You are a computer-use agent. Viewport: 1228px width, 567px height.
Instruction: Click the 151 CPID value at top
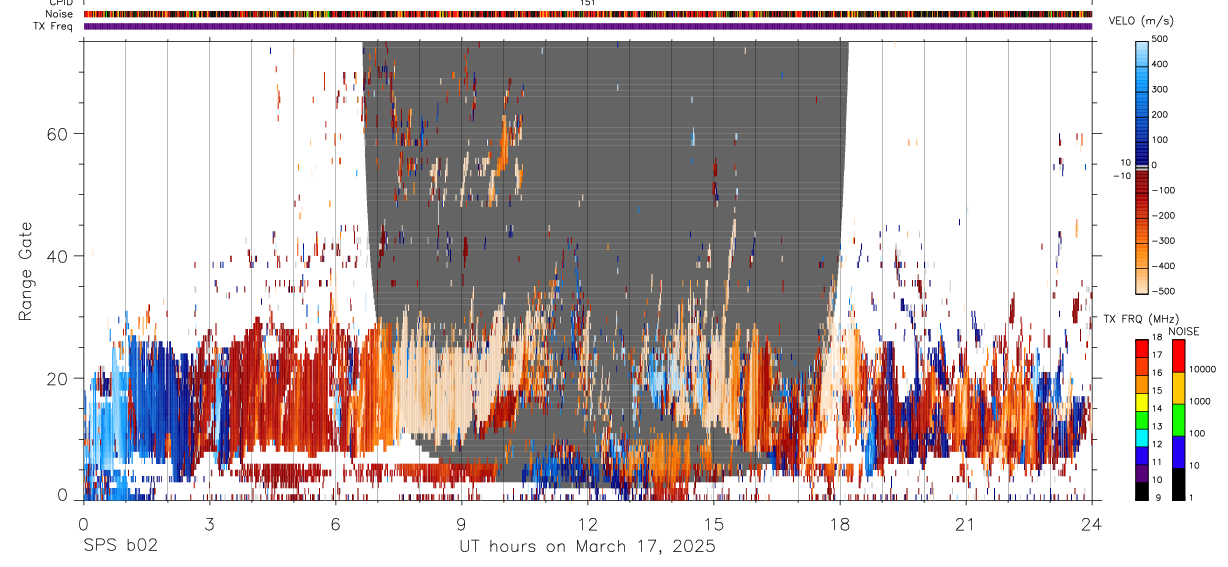(587, 3)
